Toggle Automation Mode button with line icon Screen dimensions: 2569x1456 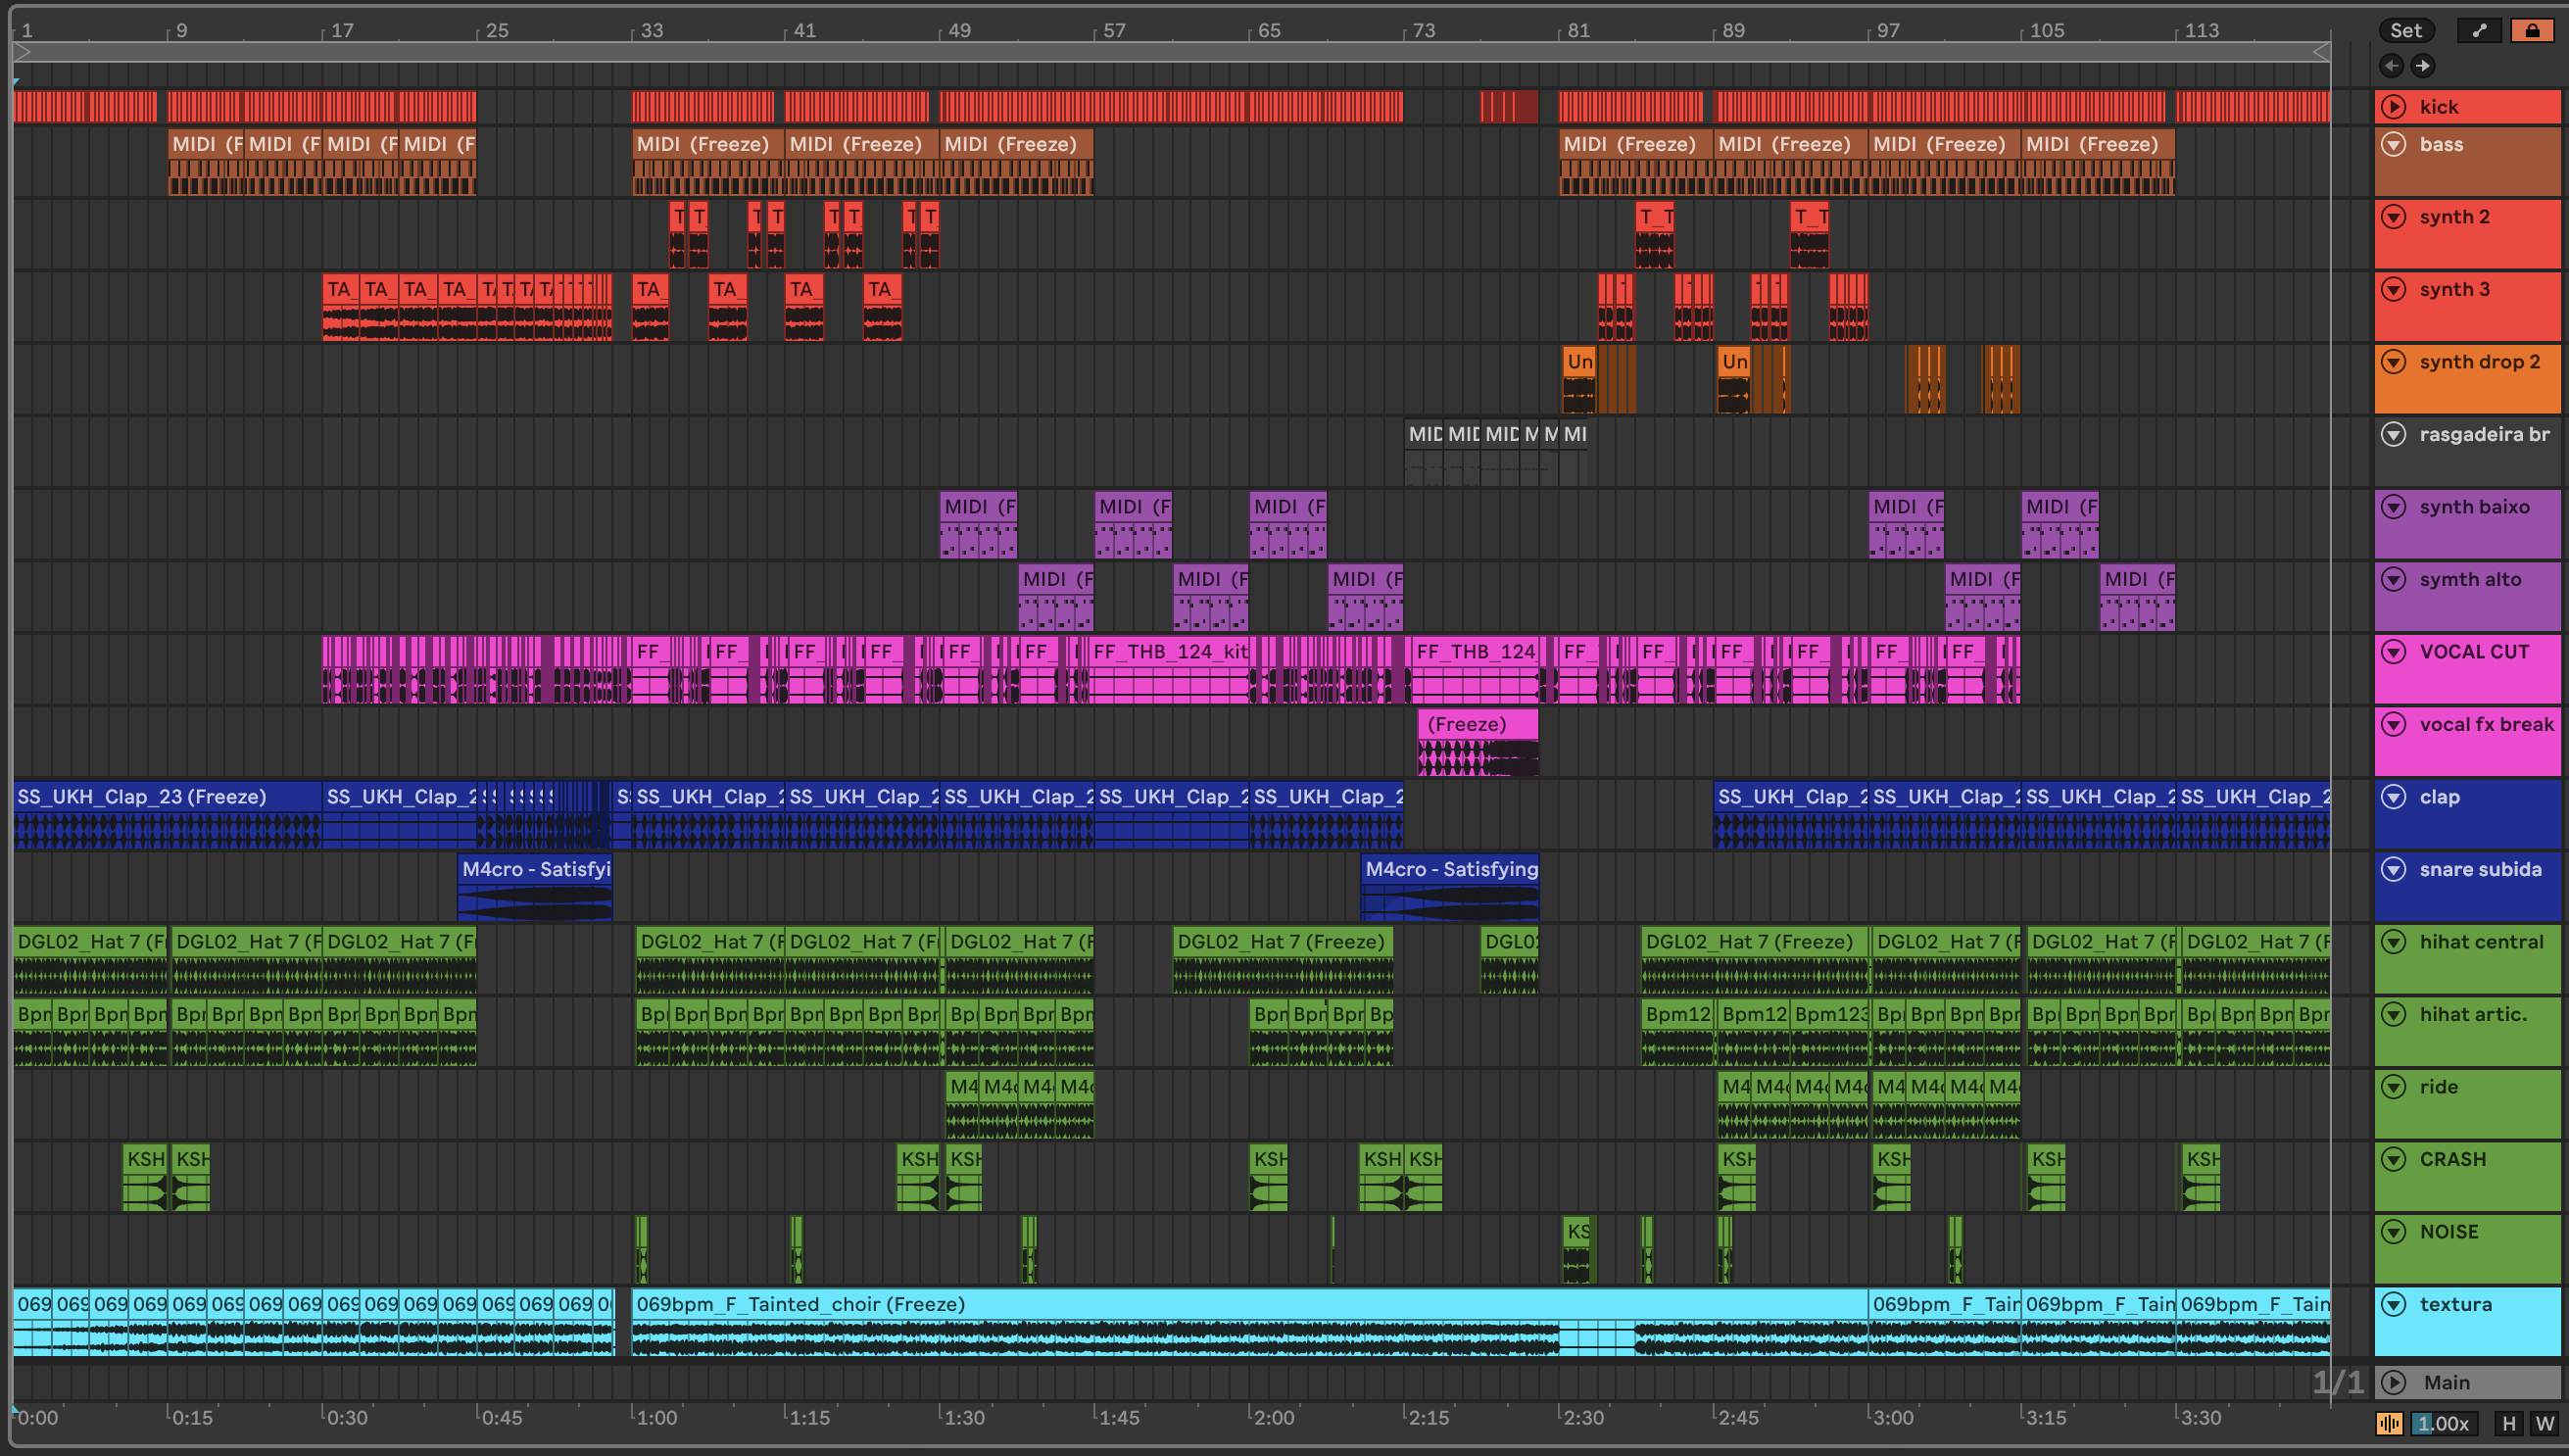point(2478,31)
